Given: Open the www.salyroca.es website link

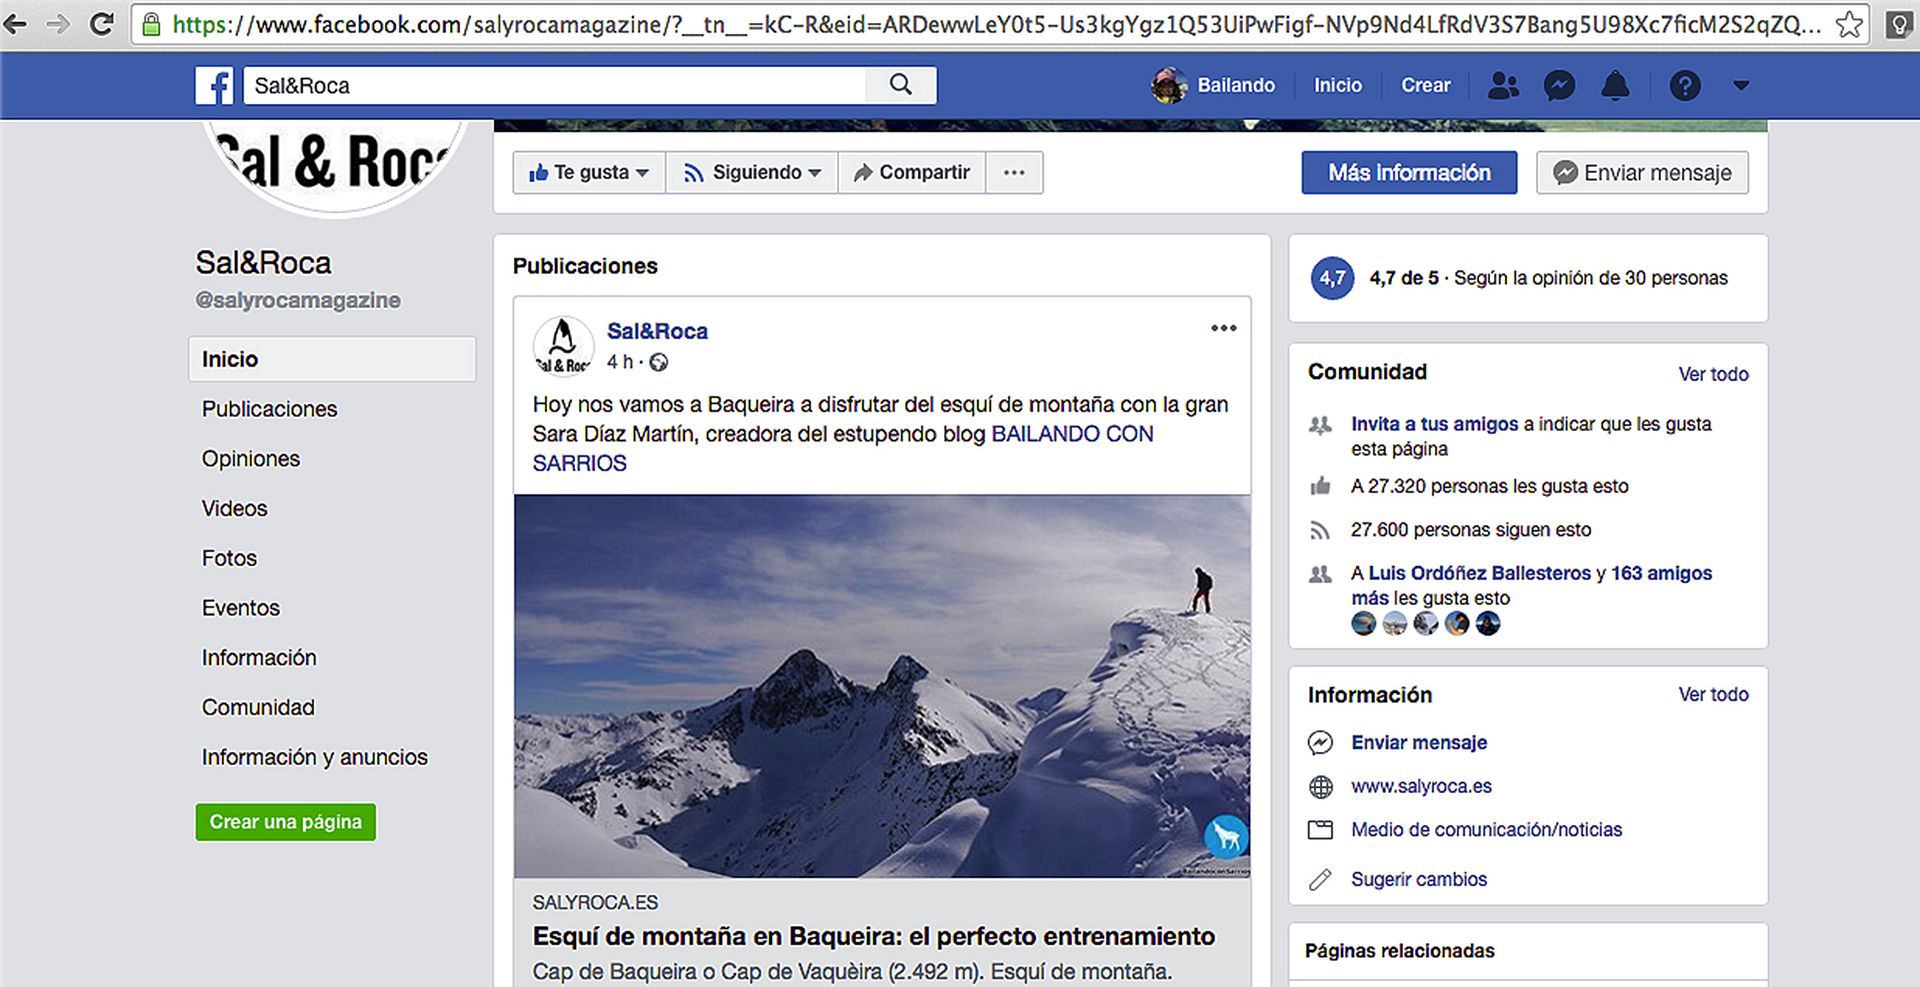Looking at the screenshot, I should (x=1421, y=786).
